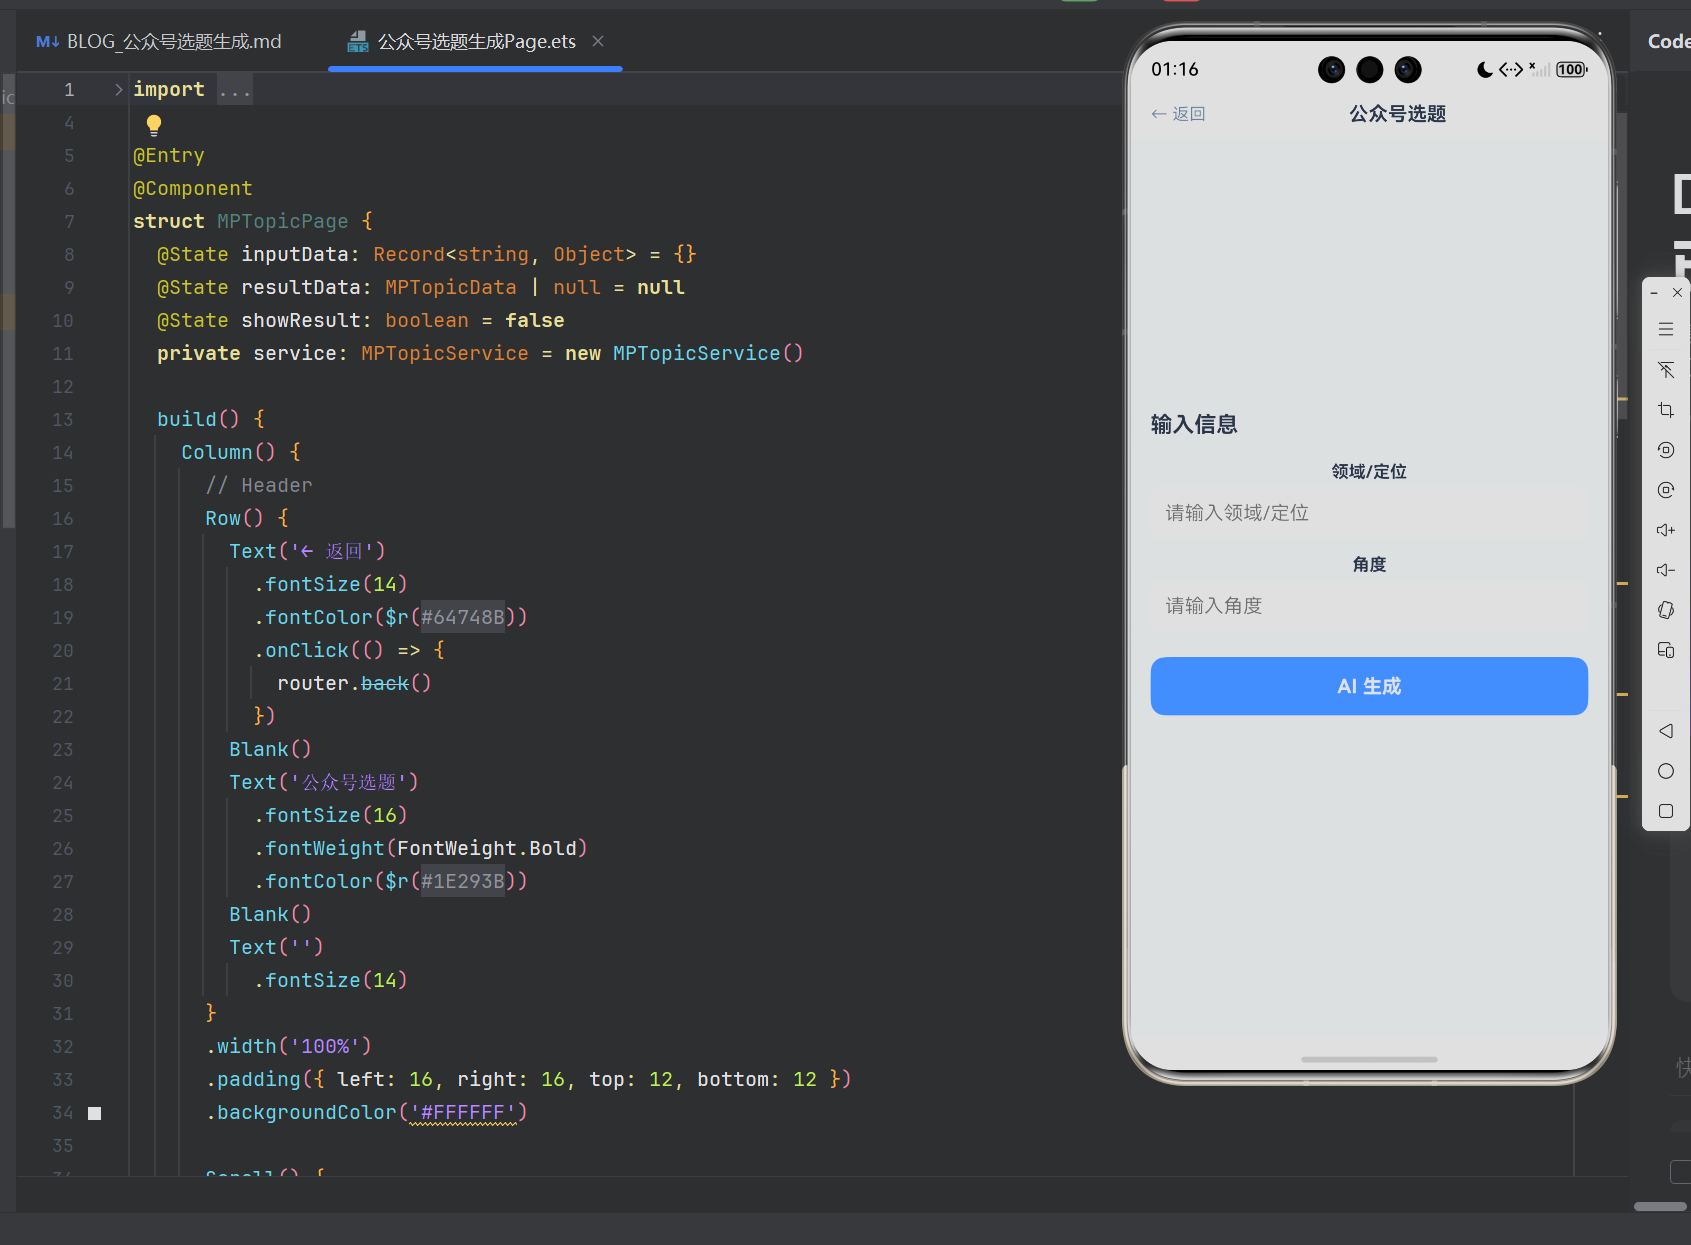The width and height of the screenshot is (1691, 1245).
Task: Click the deprecated router.back call
Action: tap(385, 684)
